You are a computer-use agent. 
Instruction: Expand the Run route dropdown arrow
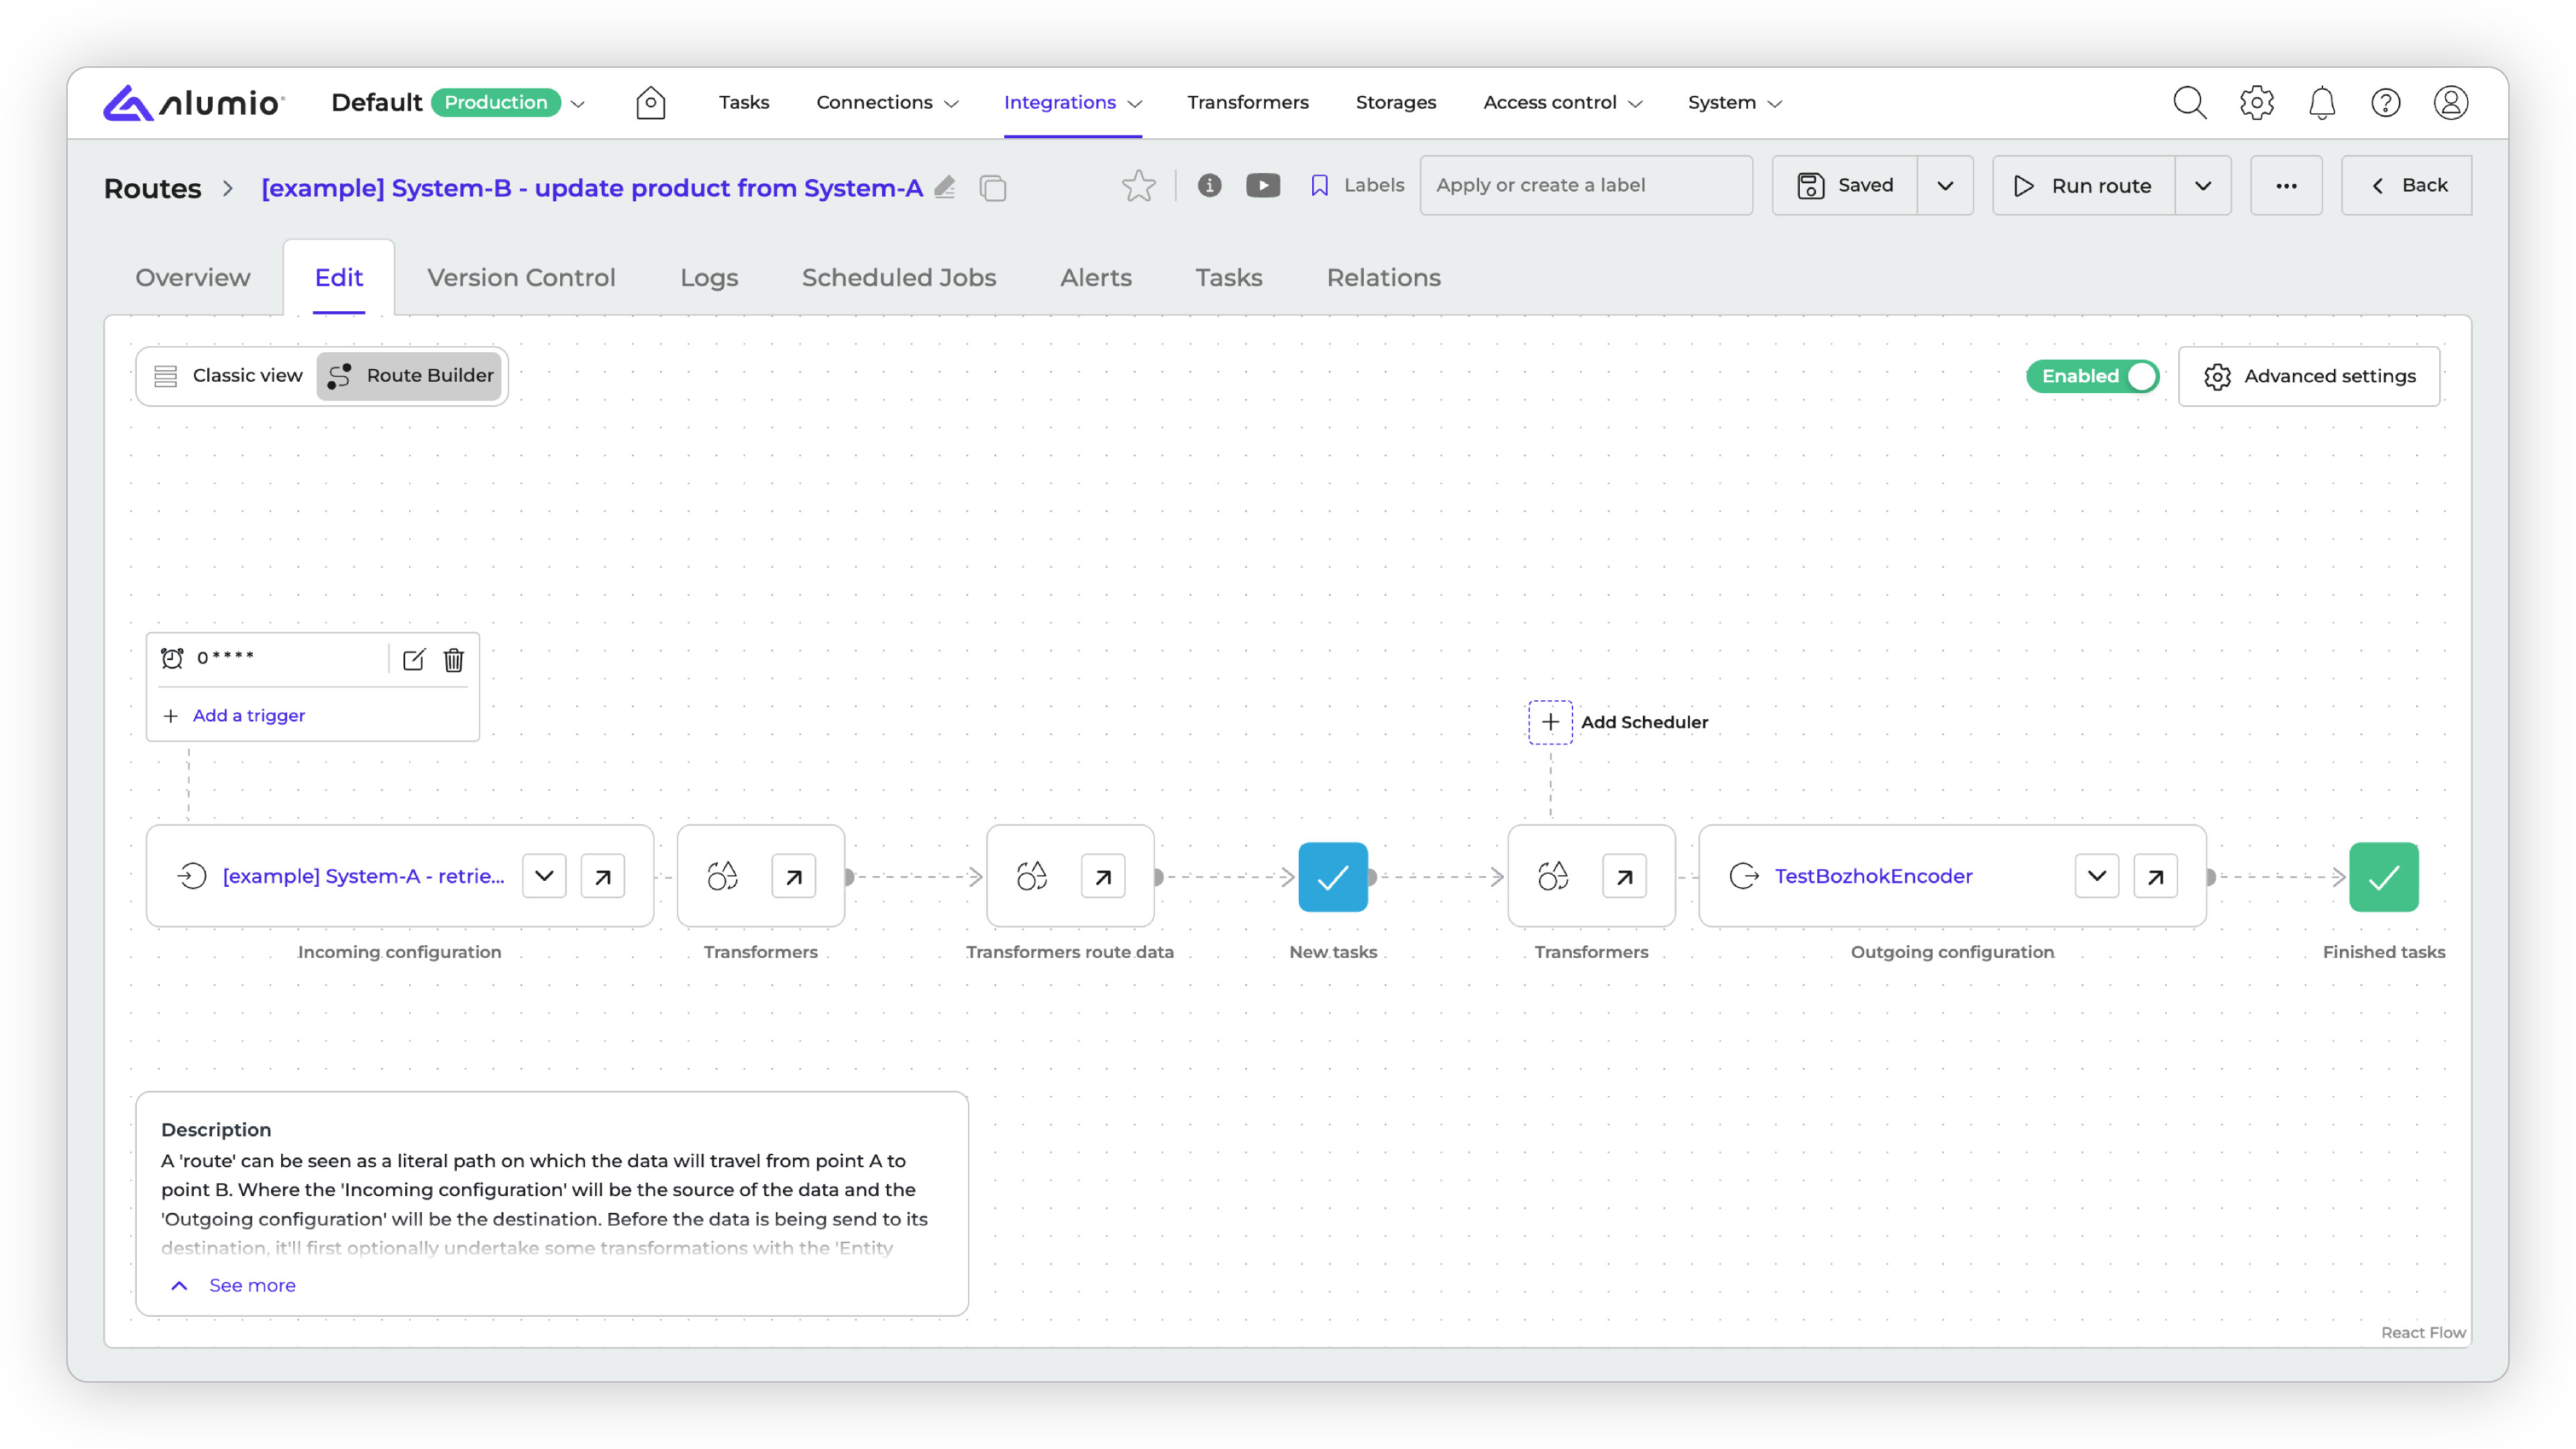tap(2202, 186)
